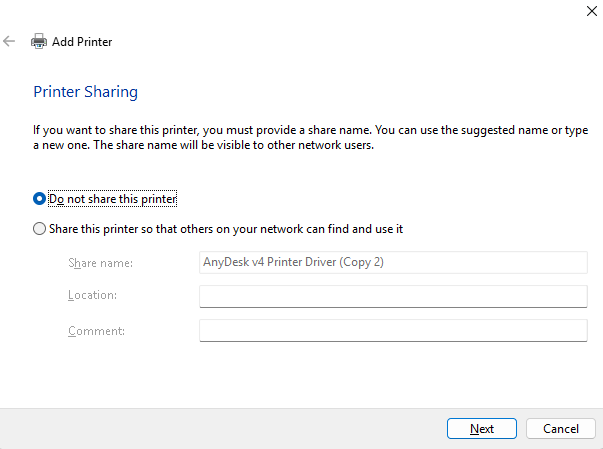Click into the Comment text field
Screen dimensions: 603x449
click(x=393, y=330)
